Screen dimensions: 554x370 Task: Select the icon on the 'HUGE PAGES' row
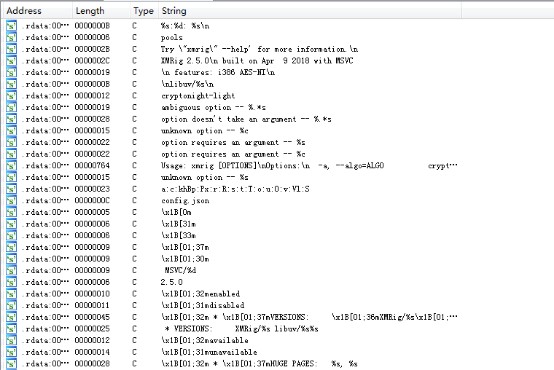(x=11, y=364)
